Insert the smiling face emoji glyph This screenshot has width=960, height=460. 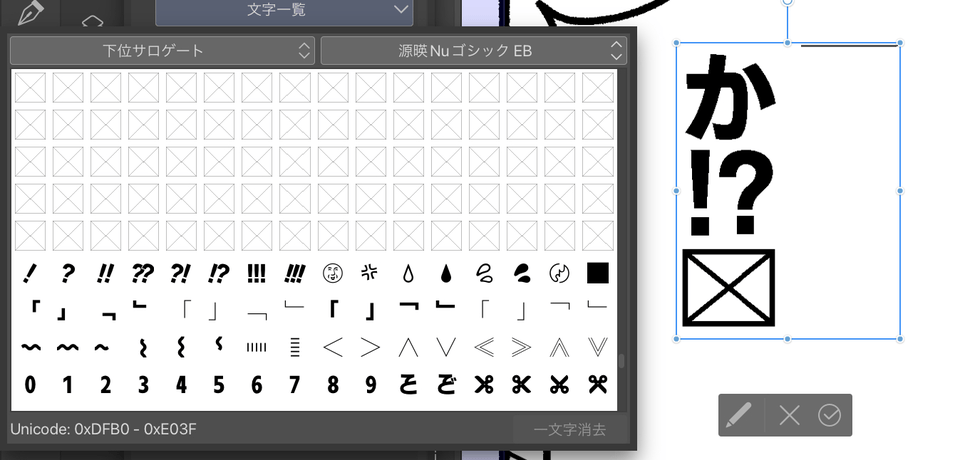click(332, 273)
